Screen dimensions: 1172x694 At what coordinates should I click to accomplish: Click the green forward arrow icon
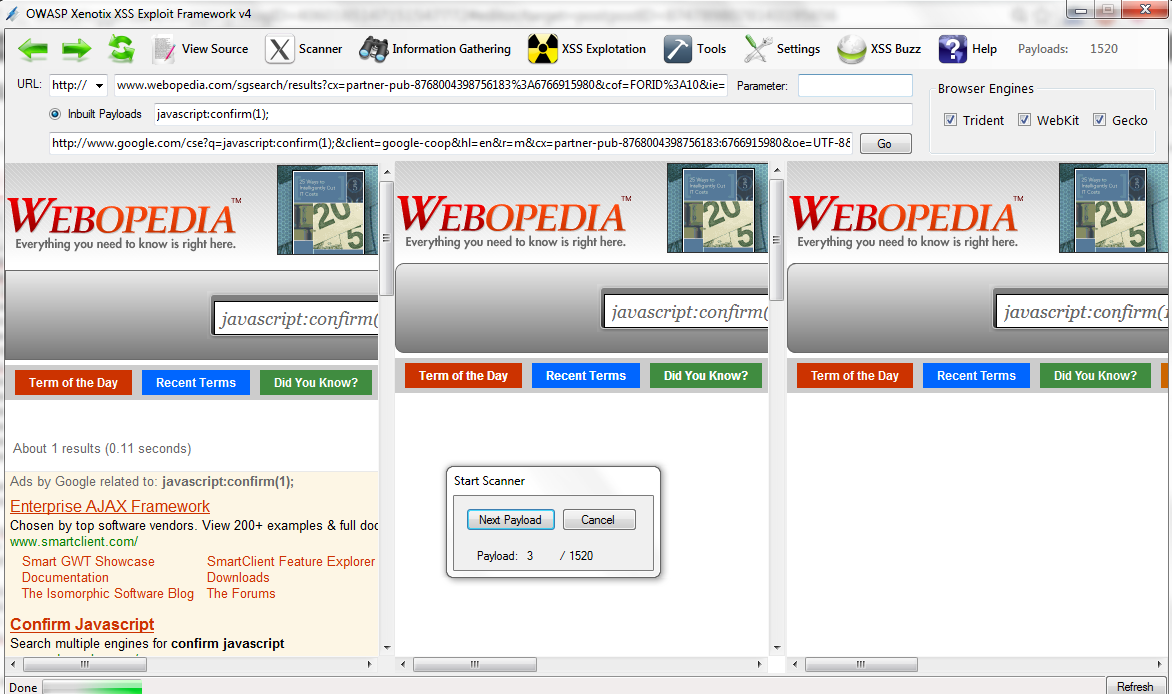[x=76, y=49]
